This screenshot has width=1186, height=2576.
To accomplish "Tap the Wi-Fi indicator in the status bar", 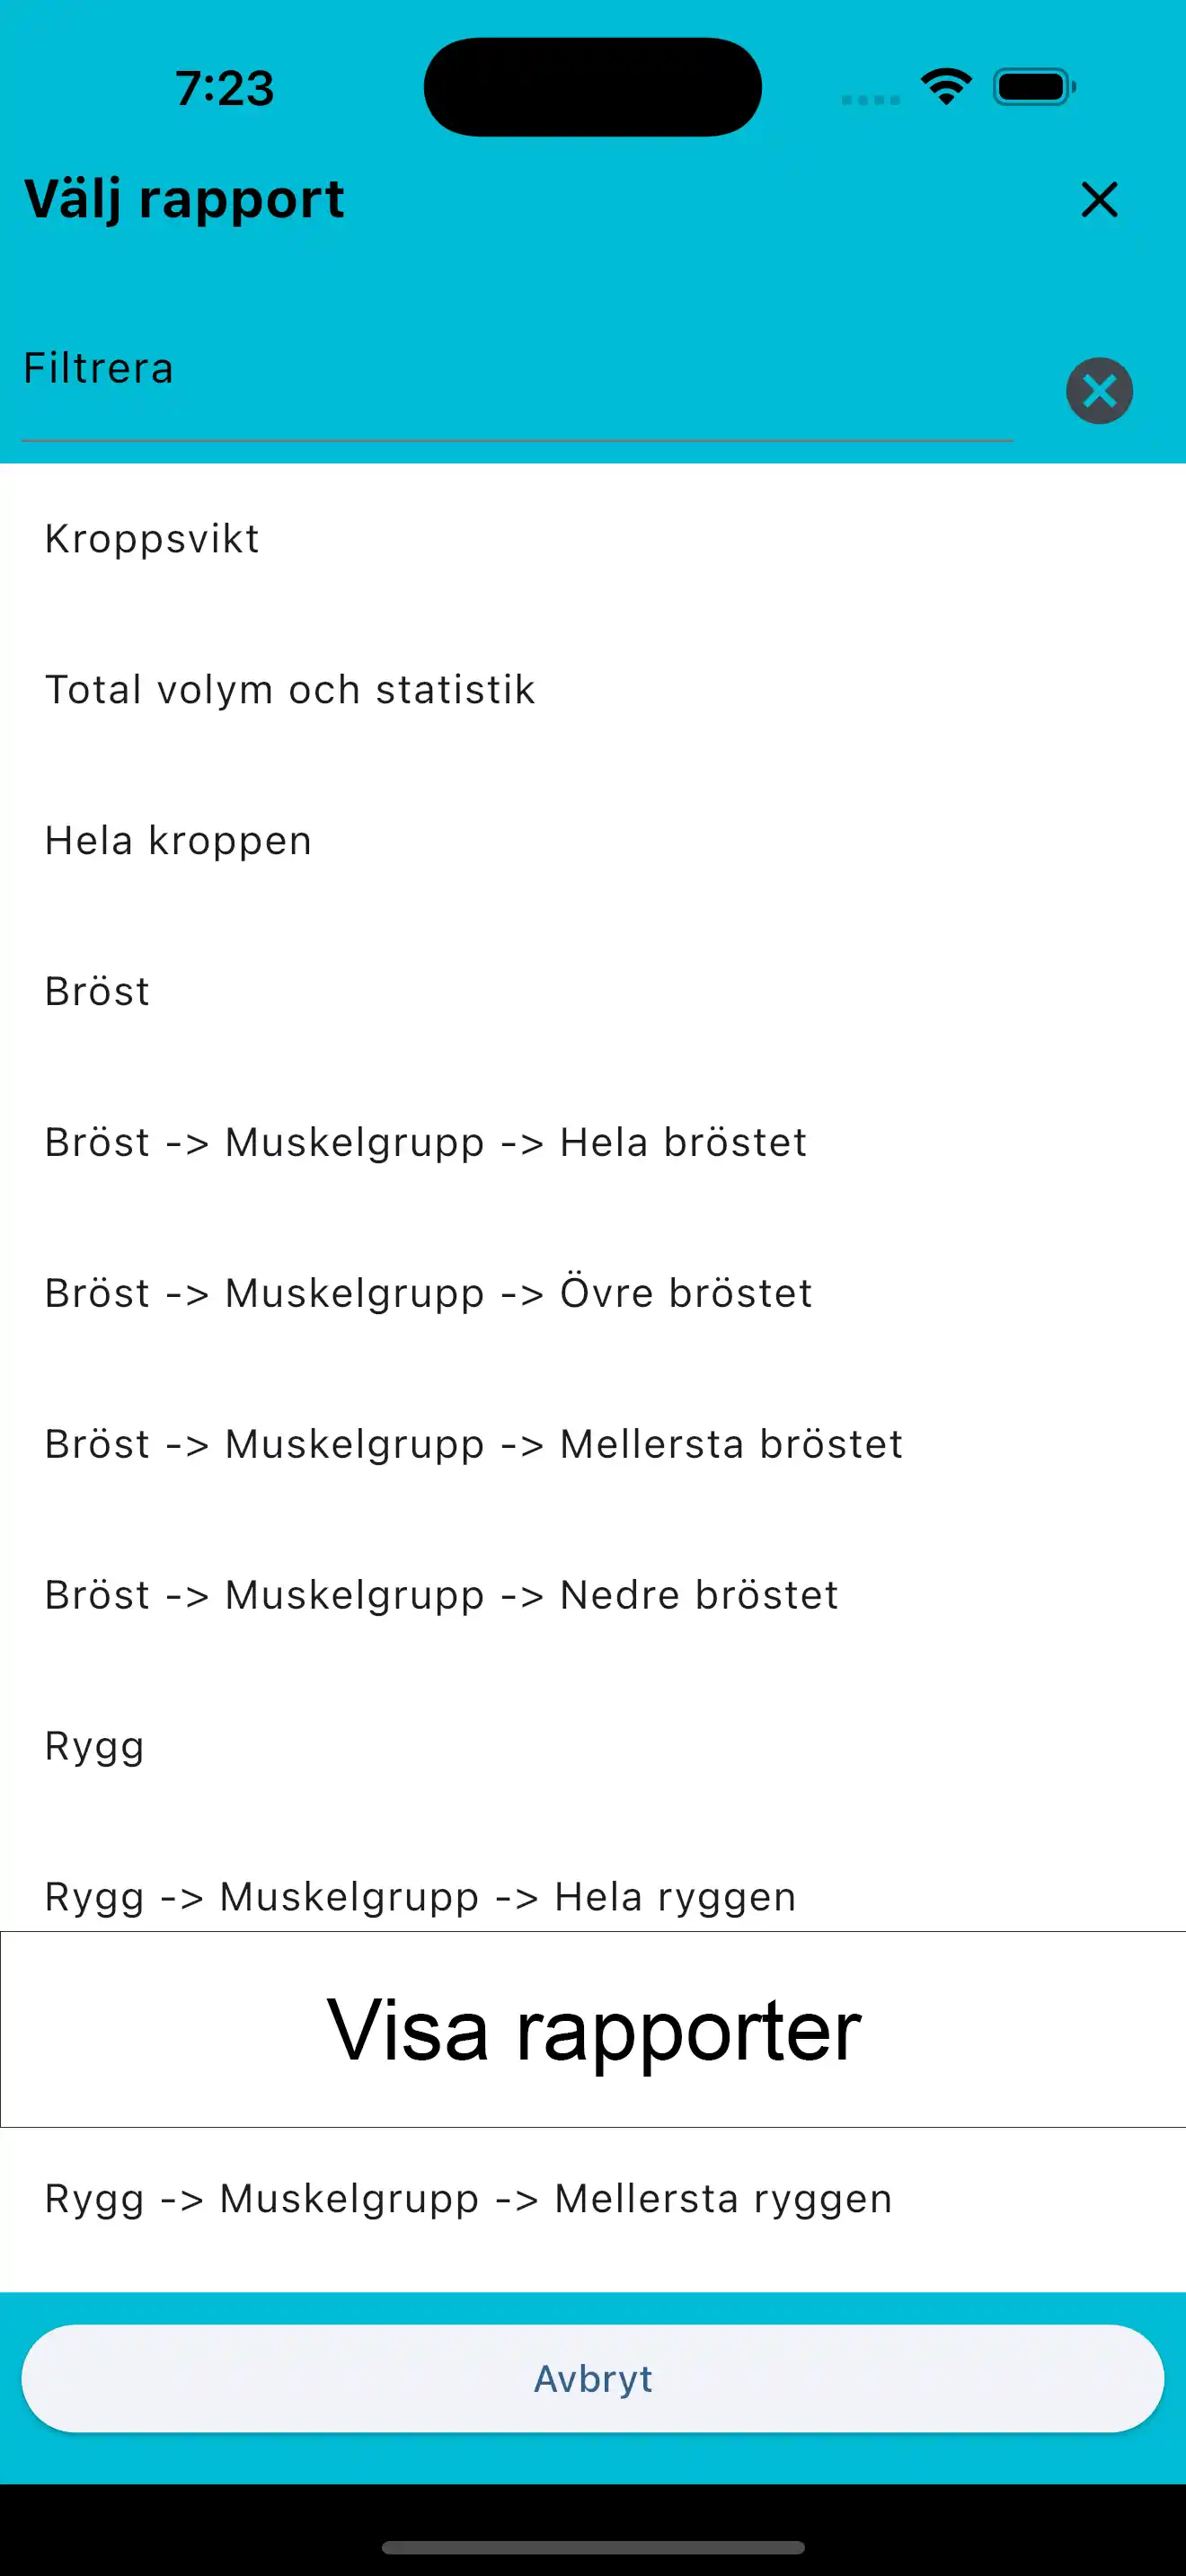I will [944, 86].
